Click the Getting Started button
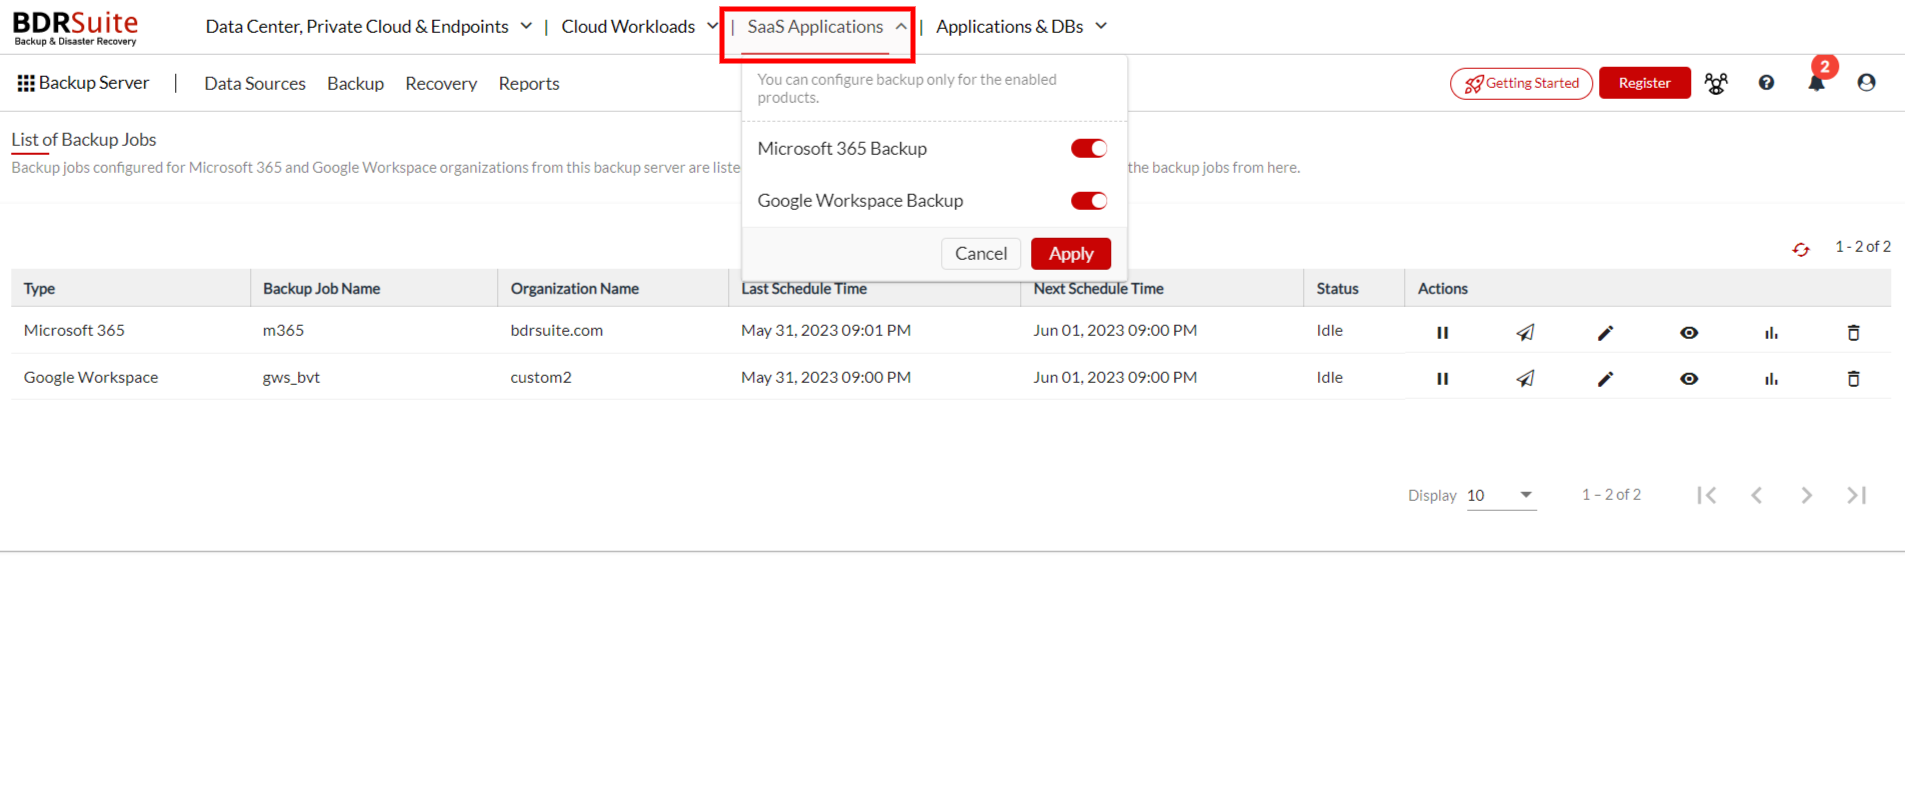The image size is (1905, 785). (x=1521, y=83)
